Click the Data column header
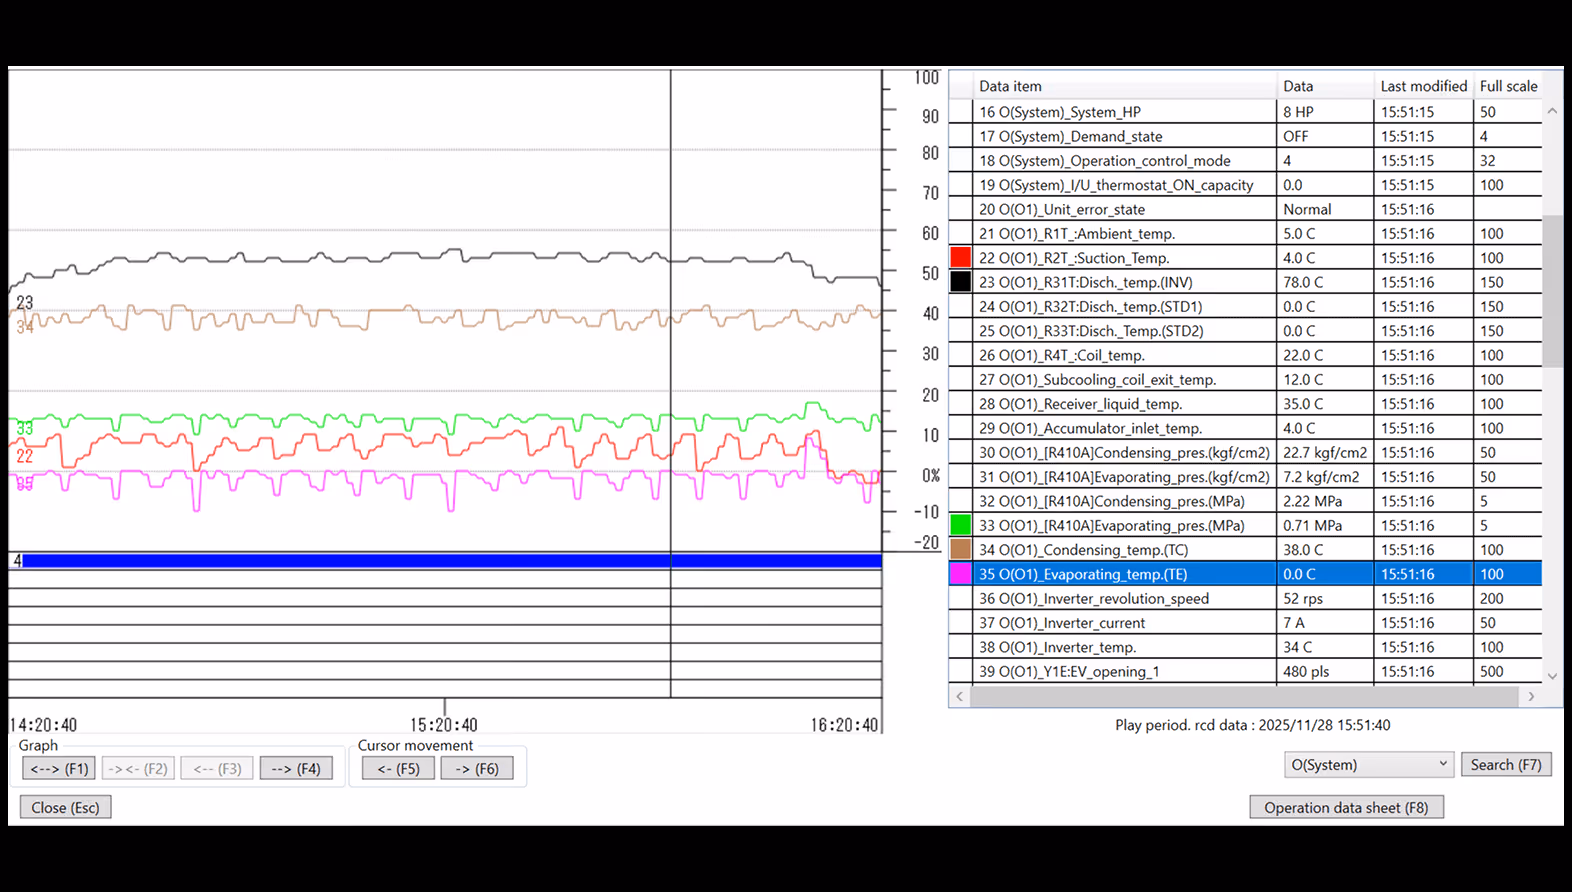 pos(1325,86)
